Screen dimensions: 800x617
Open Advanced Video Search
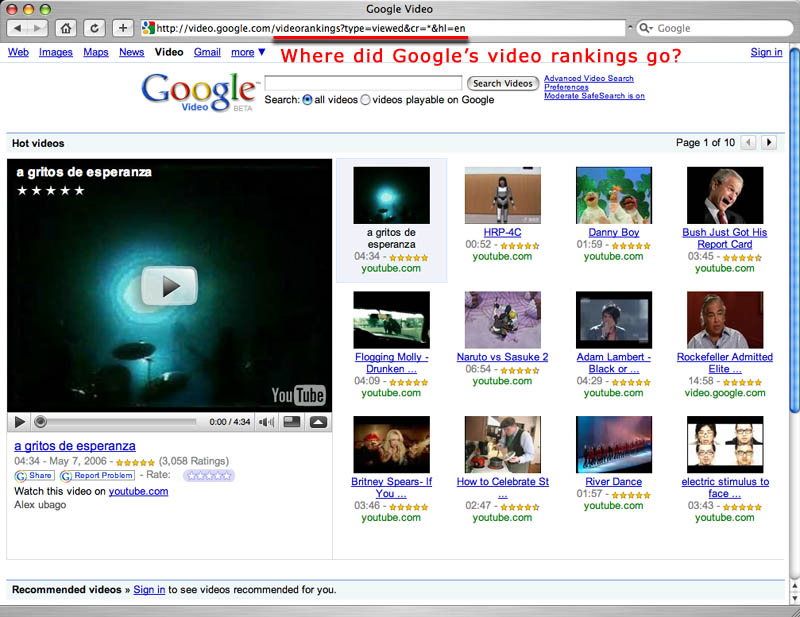pos(589,78)
